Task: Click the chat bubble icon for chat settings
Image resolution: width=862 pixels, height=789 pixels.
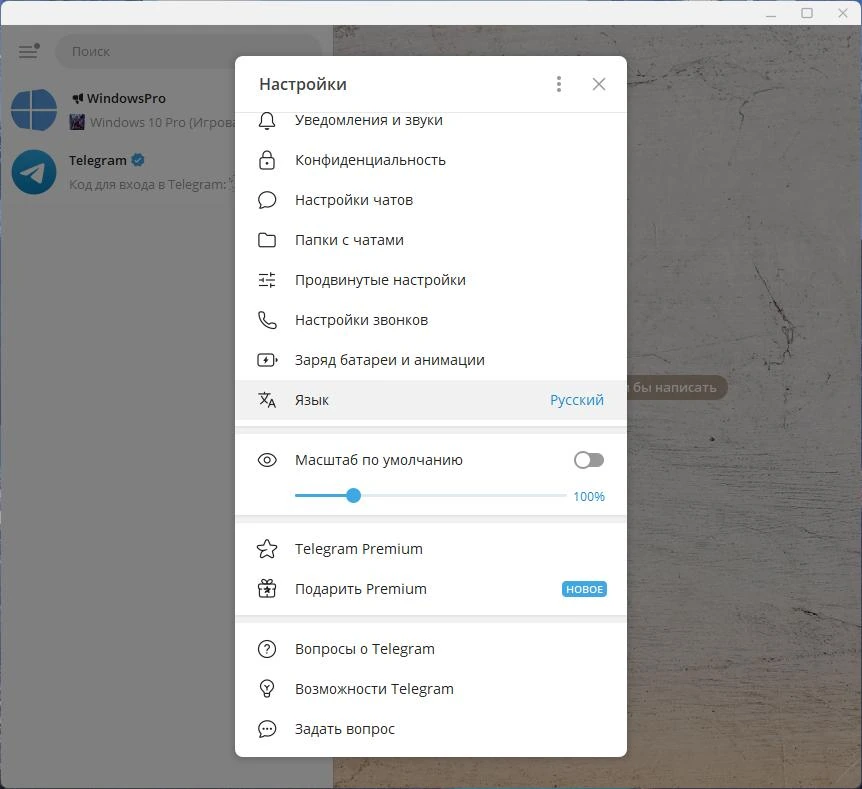Action: coord(267,200)
